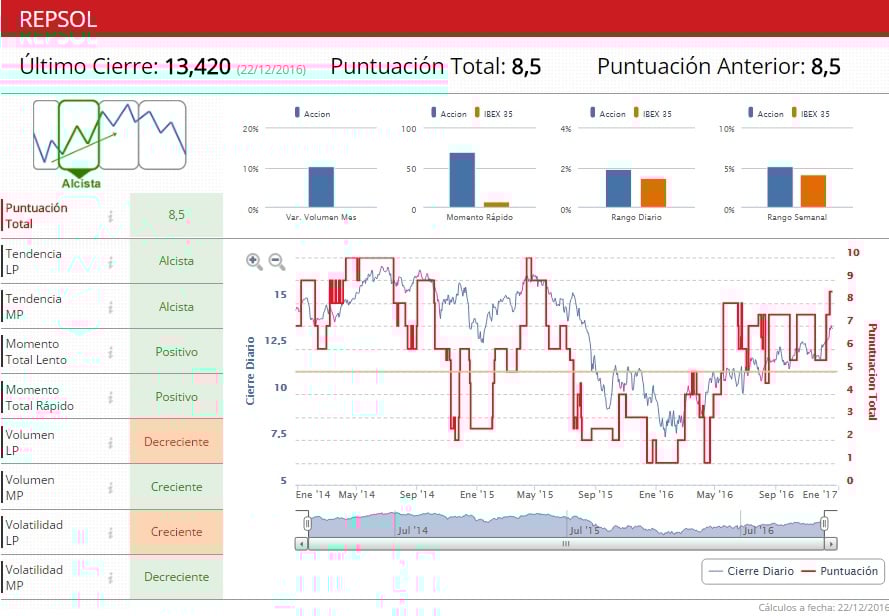Click the zoom out magnifier icon

(277, 261)
